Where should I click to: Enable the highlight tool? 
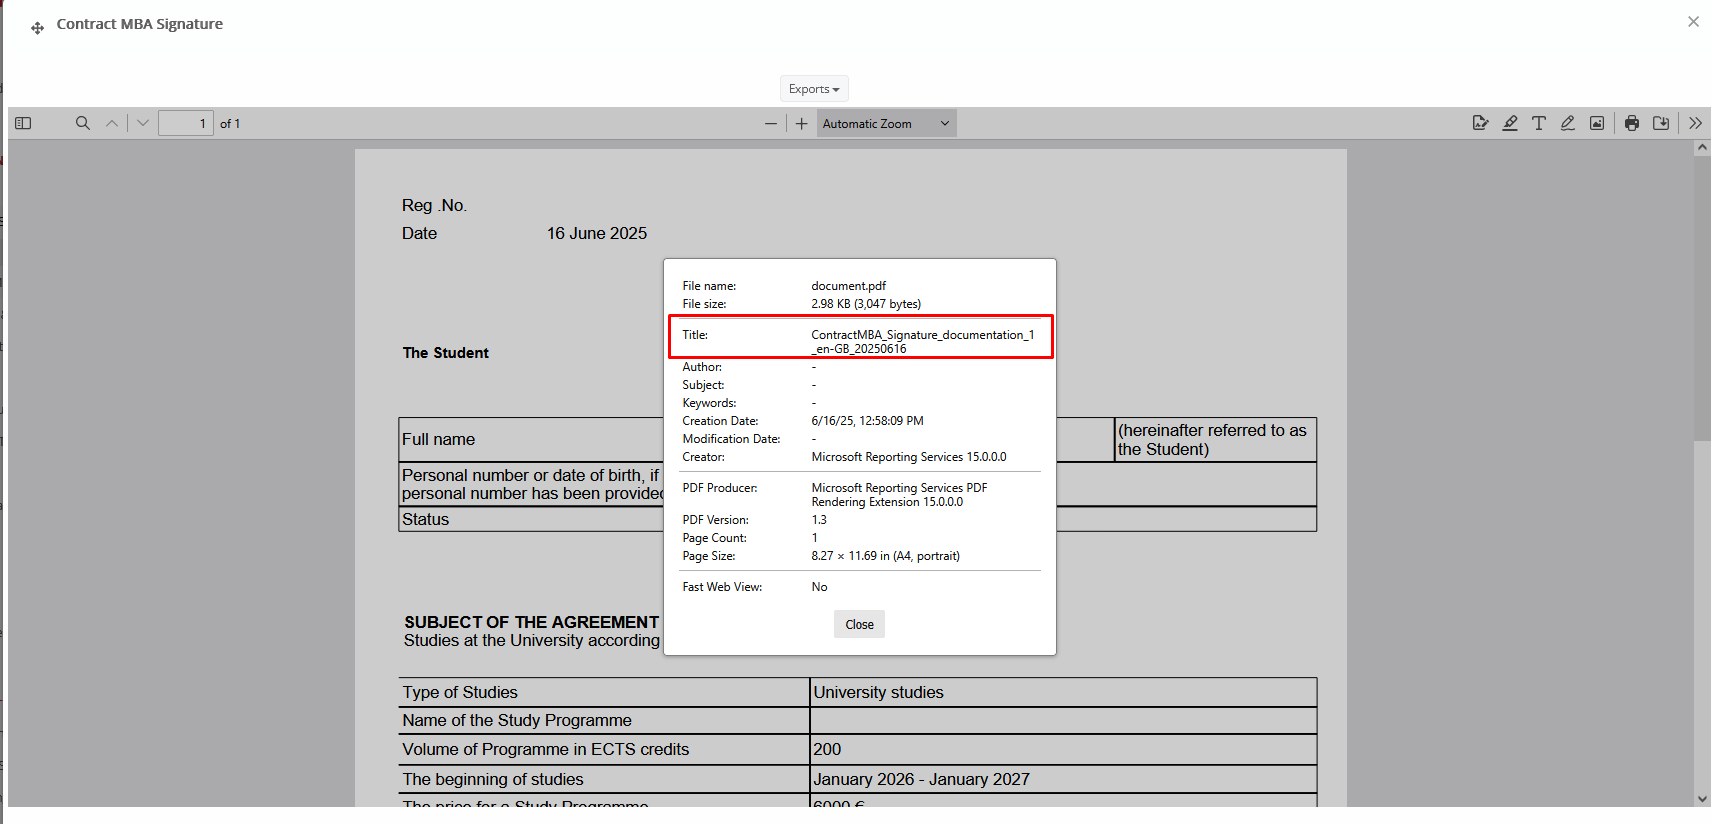[1510, 123]
